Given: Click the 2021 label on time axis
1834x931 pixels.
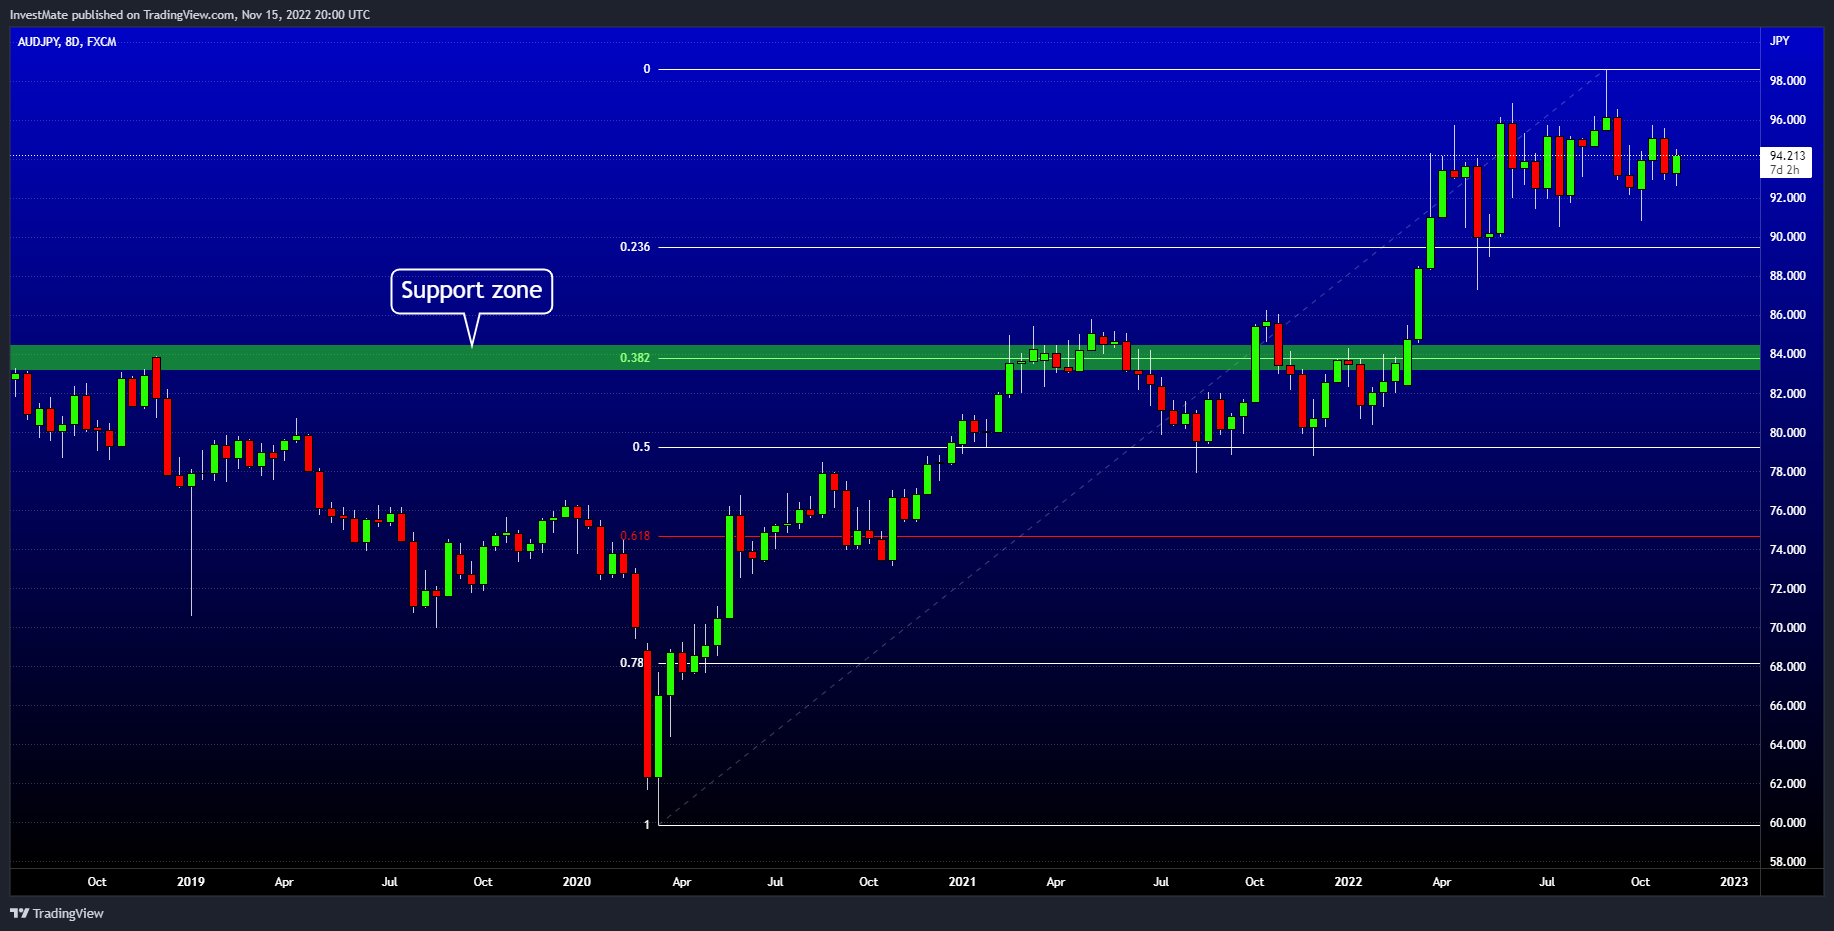Looking at the screenshot, I should (x=962, y=882).
